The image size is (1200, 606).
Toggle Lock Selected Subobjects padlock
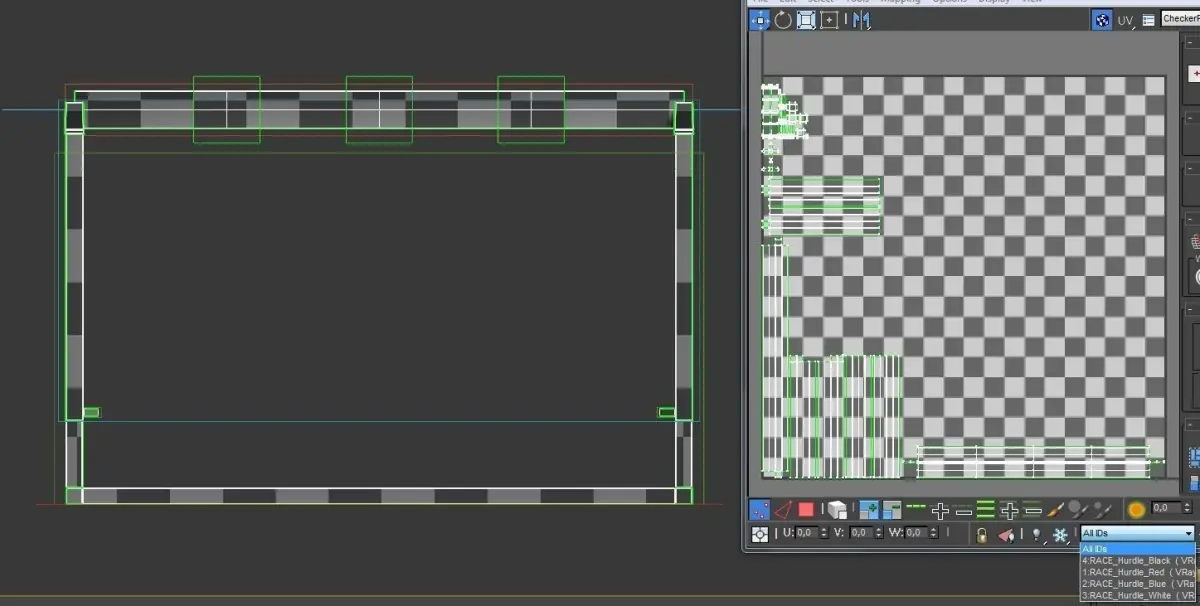[982, 535]
